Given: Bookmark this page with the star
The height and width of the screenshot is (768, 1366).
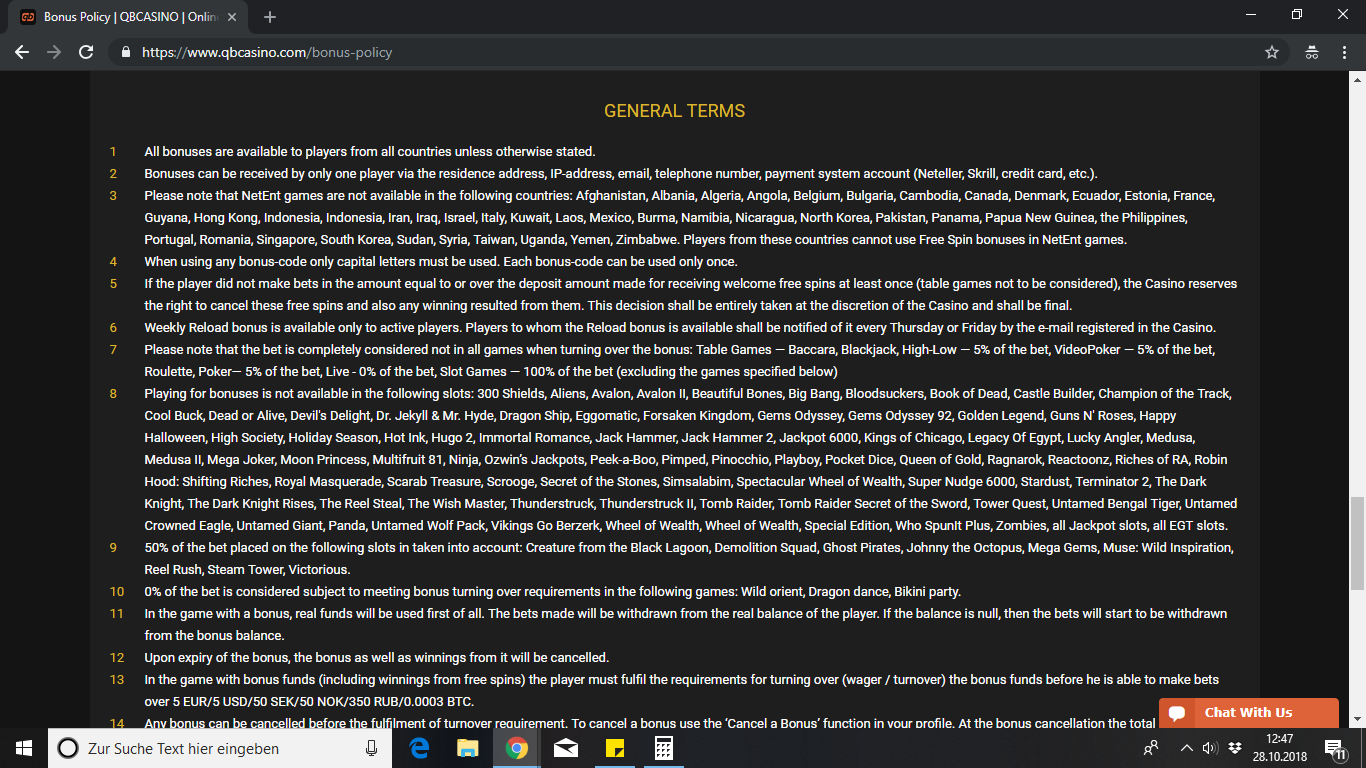Looking at the screenshot, I should click(1272, 52).
